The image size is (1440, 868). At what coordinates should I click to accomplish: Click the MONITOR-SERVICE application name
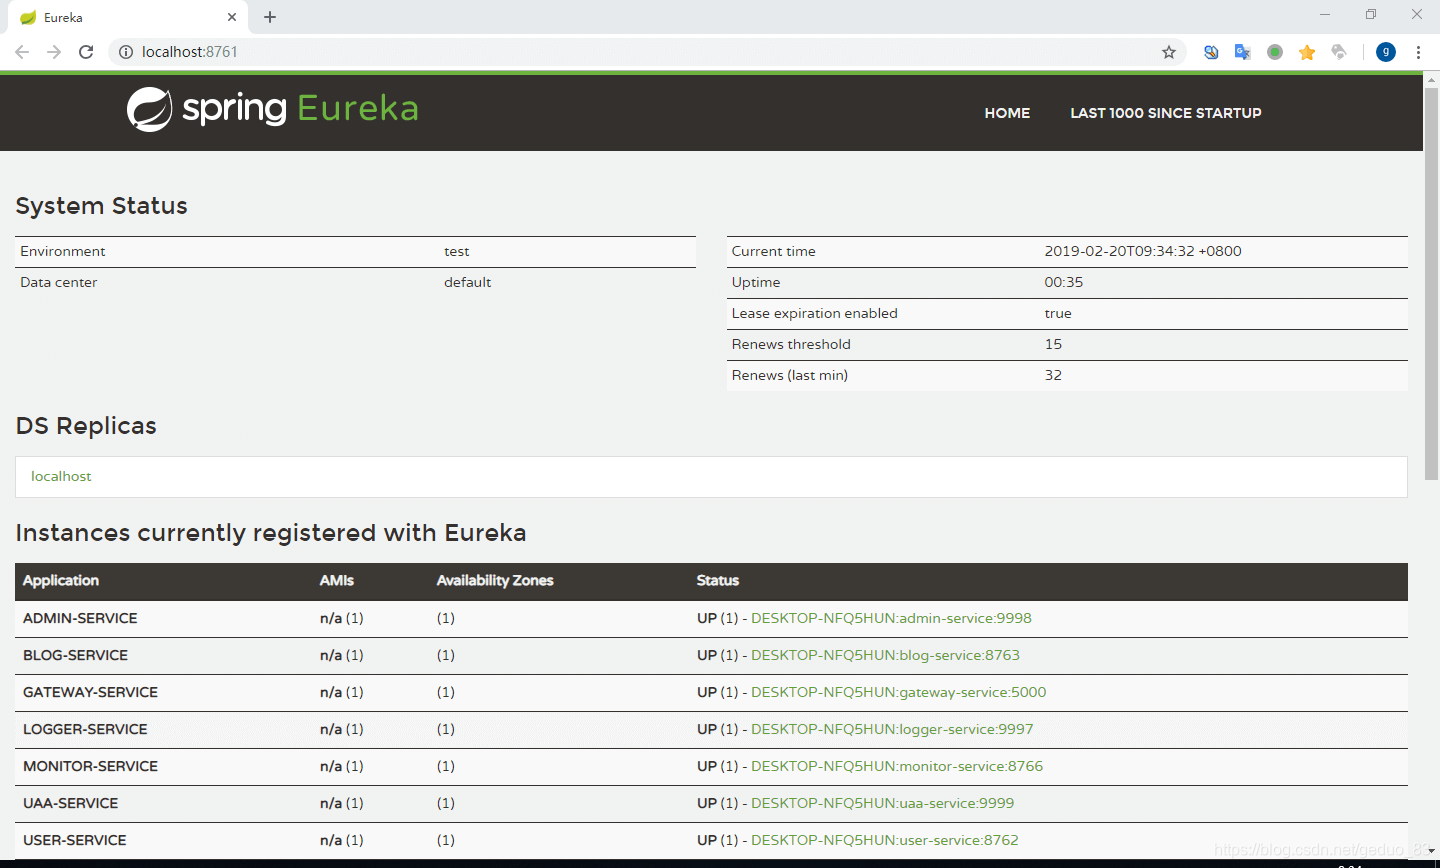tap(90, 766)
